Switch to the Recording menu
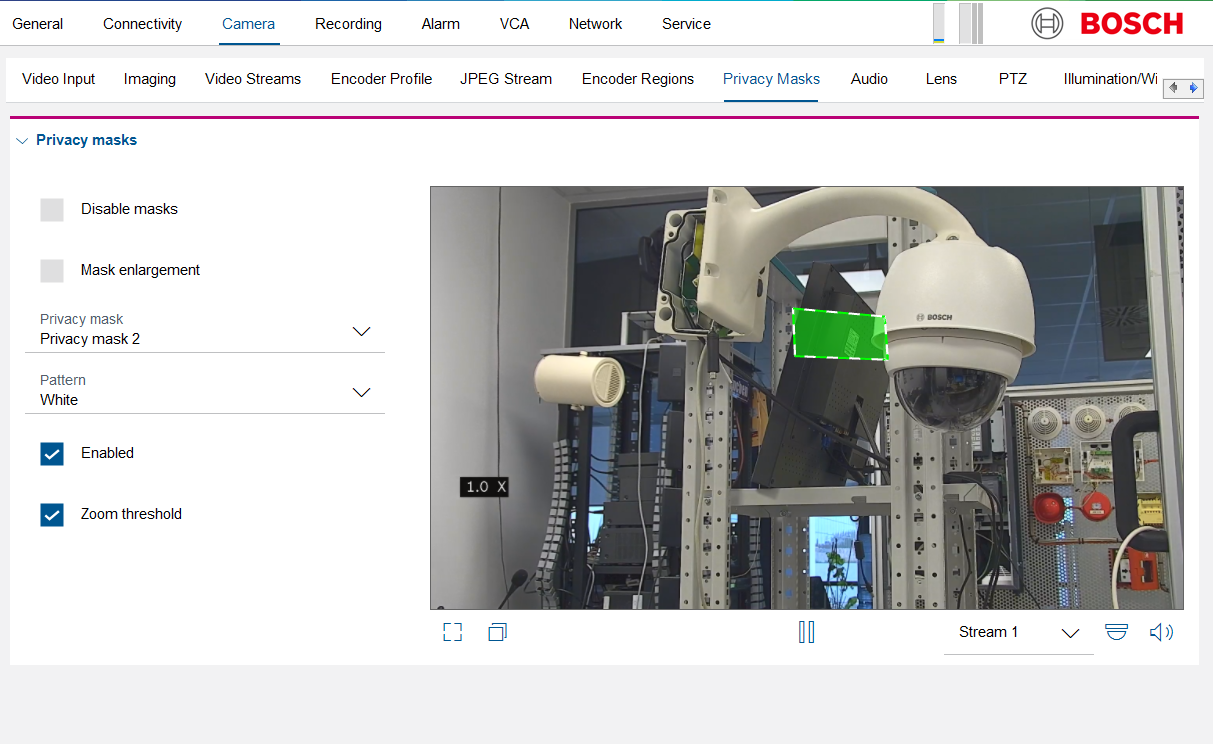 pyautogui.click(x=348, y=24)
